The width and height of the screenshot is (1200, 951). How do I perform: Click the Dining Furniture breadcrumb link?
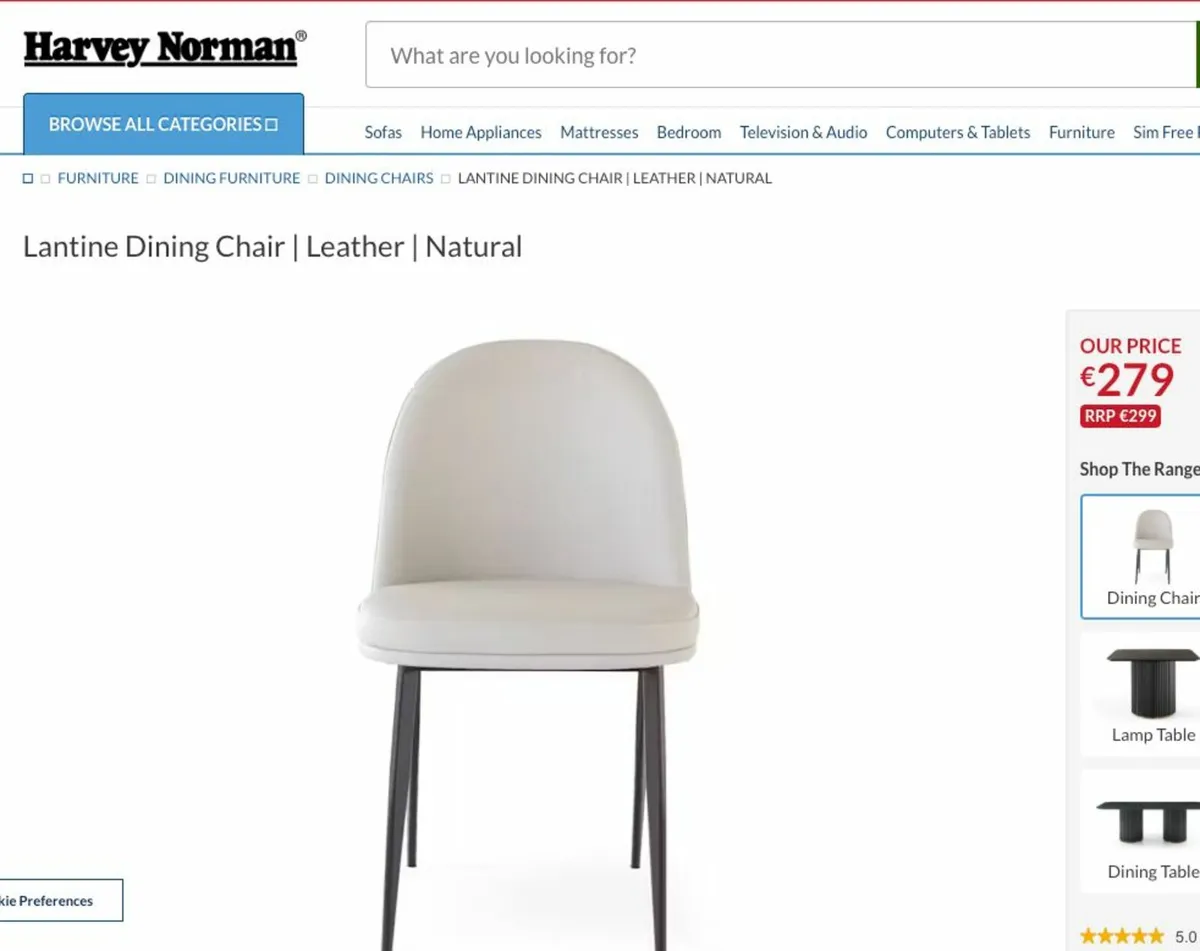(232, 178)
